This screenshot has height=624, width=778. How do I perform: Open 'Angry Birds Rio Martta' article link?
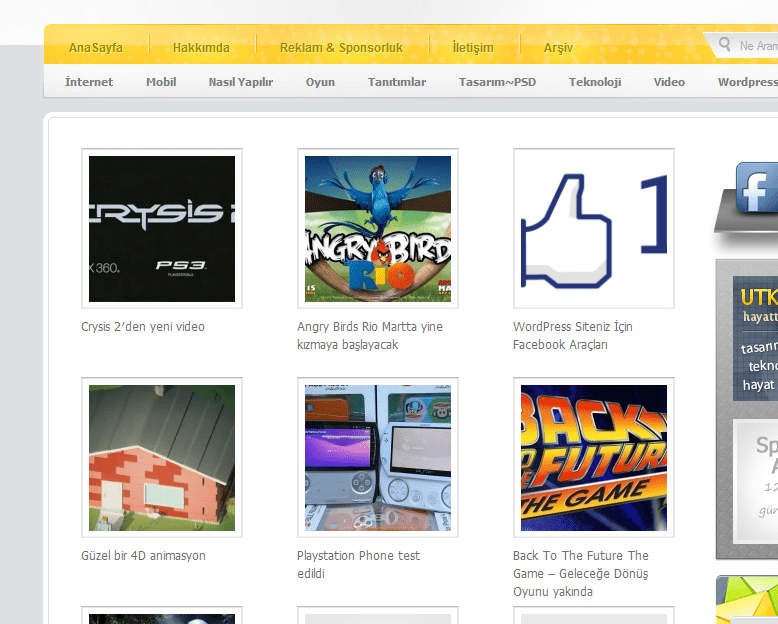pos(370,336)
